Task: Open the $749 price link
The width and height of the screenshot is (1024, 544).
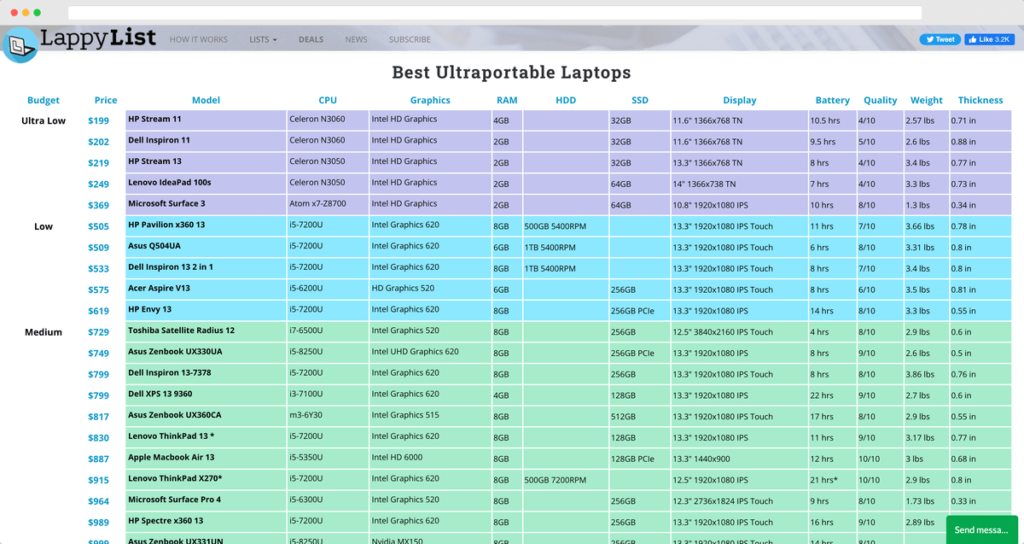Action: (x=99, y=353)
